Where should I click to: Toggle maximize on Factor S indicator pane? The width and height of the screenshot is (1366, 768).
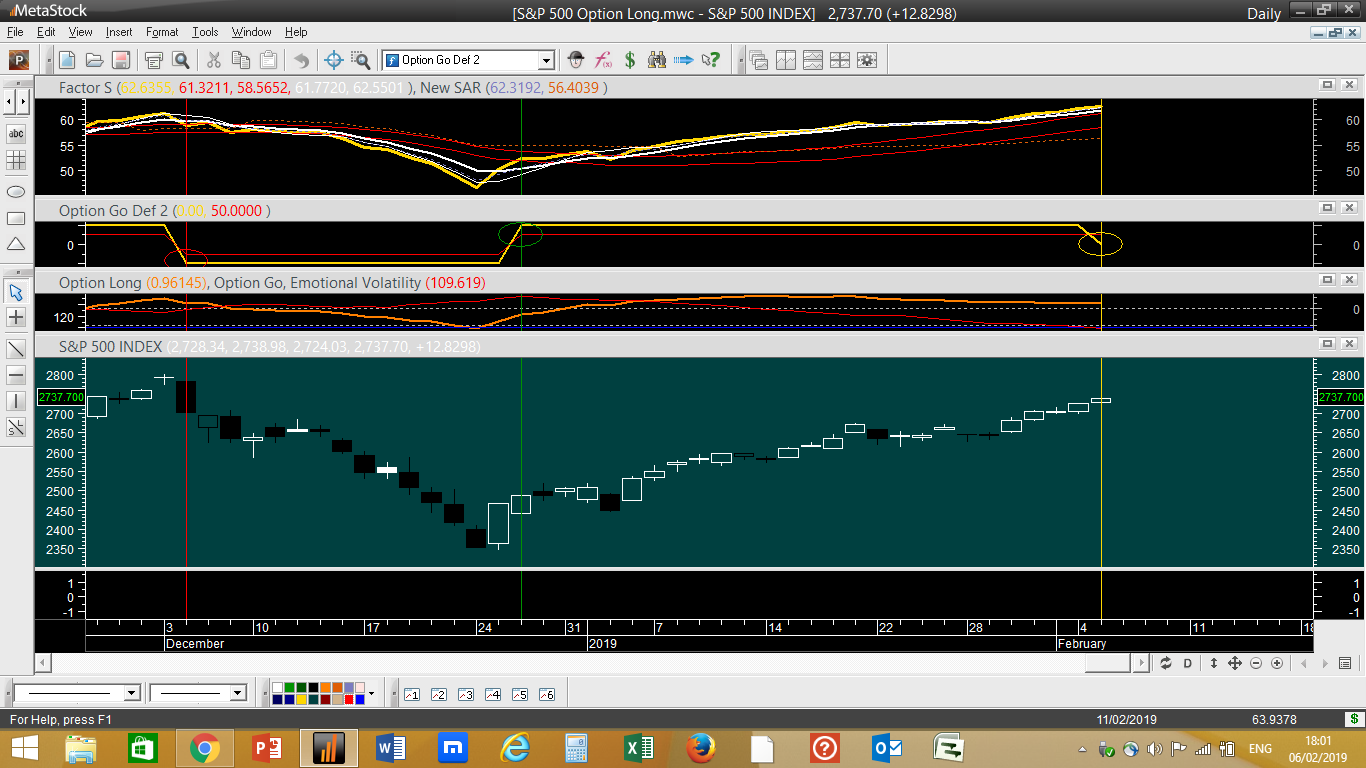tap(1327, 85)
